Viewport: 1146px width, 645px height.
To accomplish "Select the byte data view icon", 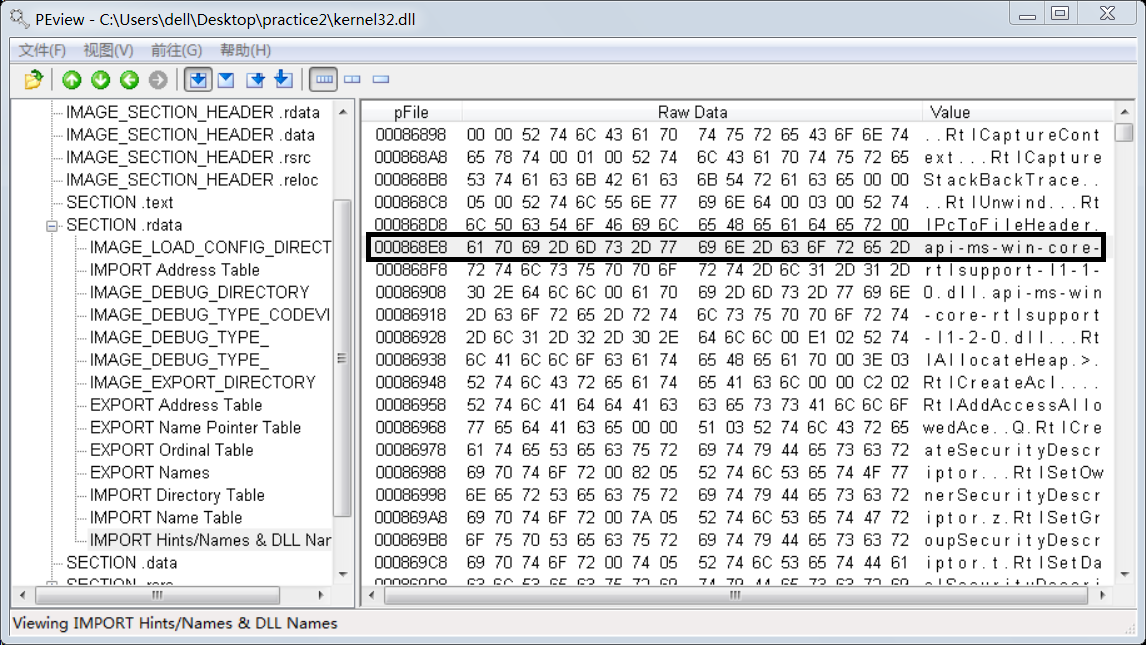I will coord(197,81).
